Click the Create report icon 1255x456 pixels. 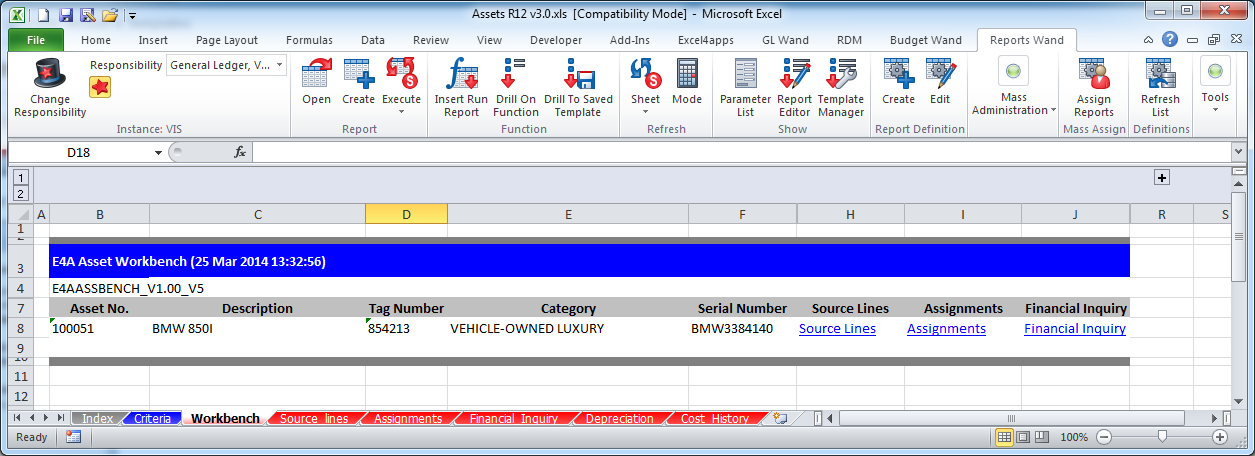[x=358, y=75]
